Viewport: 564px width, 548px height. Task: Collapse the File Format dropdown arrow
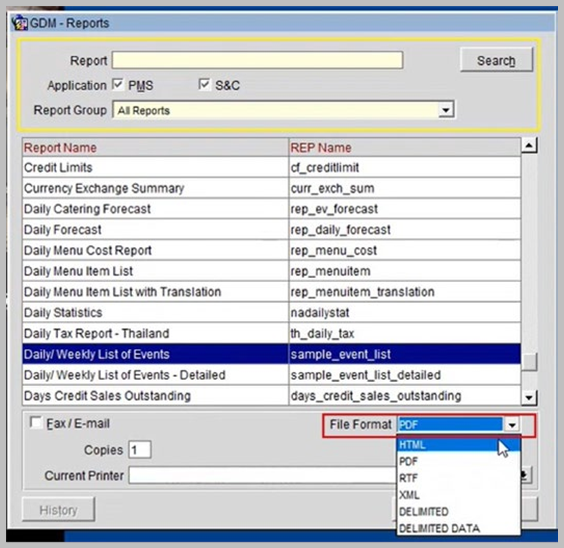coord(511,425)
